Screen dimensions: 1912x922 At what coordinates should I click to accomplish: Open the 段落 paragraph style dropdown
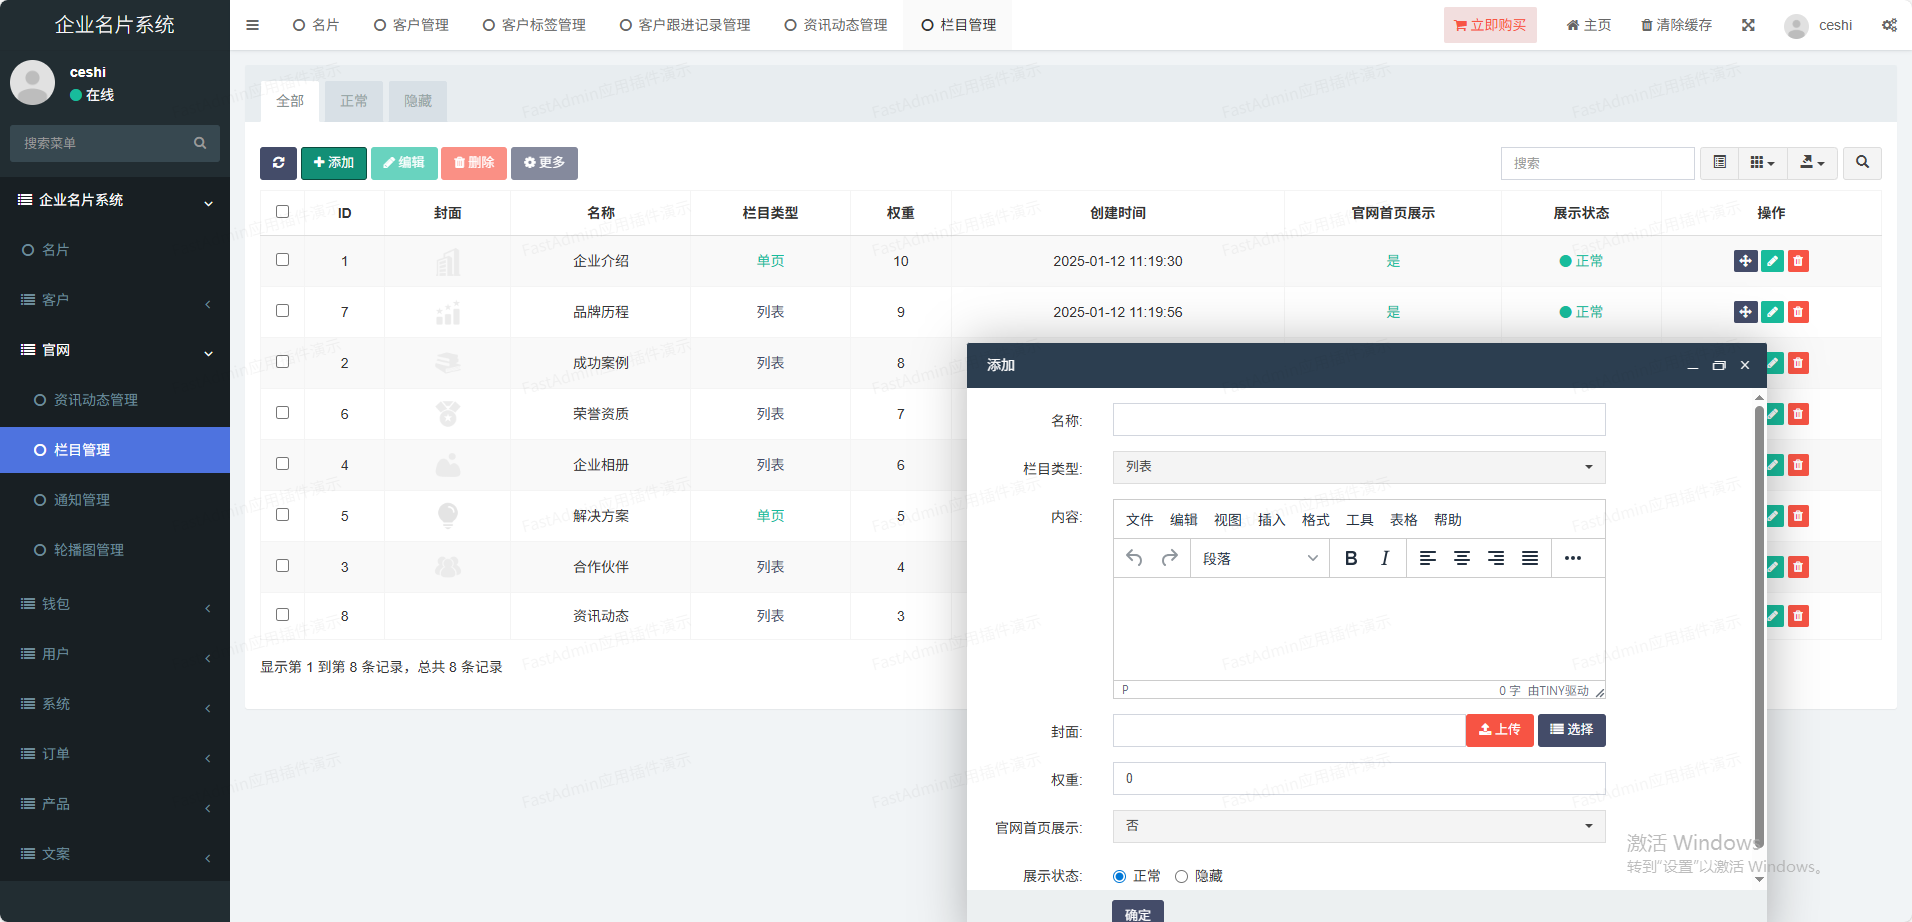[x=1259, y=558]
